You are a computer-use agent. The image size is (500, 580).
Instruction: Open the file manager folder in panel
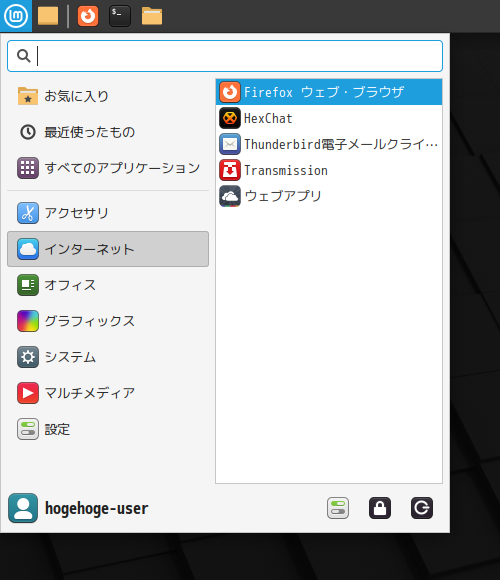tap(152, 16)
